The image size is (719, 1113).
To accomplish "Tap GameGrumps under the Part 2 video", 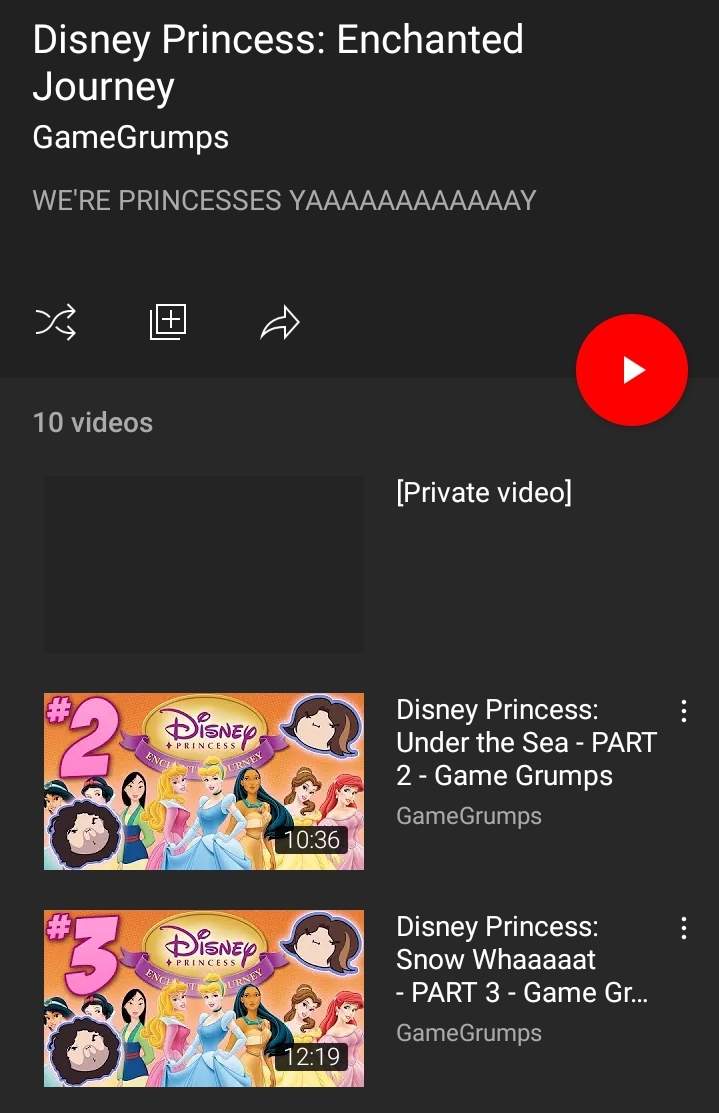I will (469, 816).
